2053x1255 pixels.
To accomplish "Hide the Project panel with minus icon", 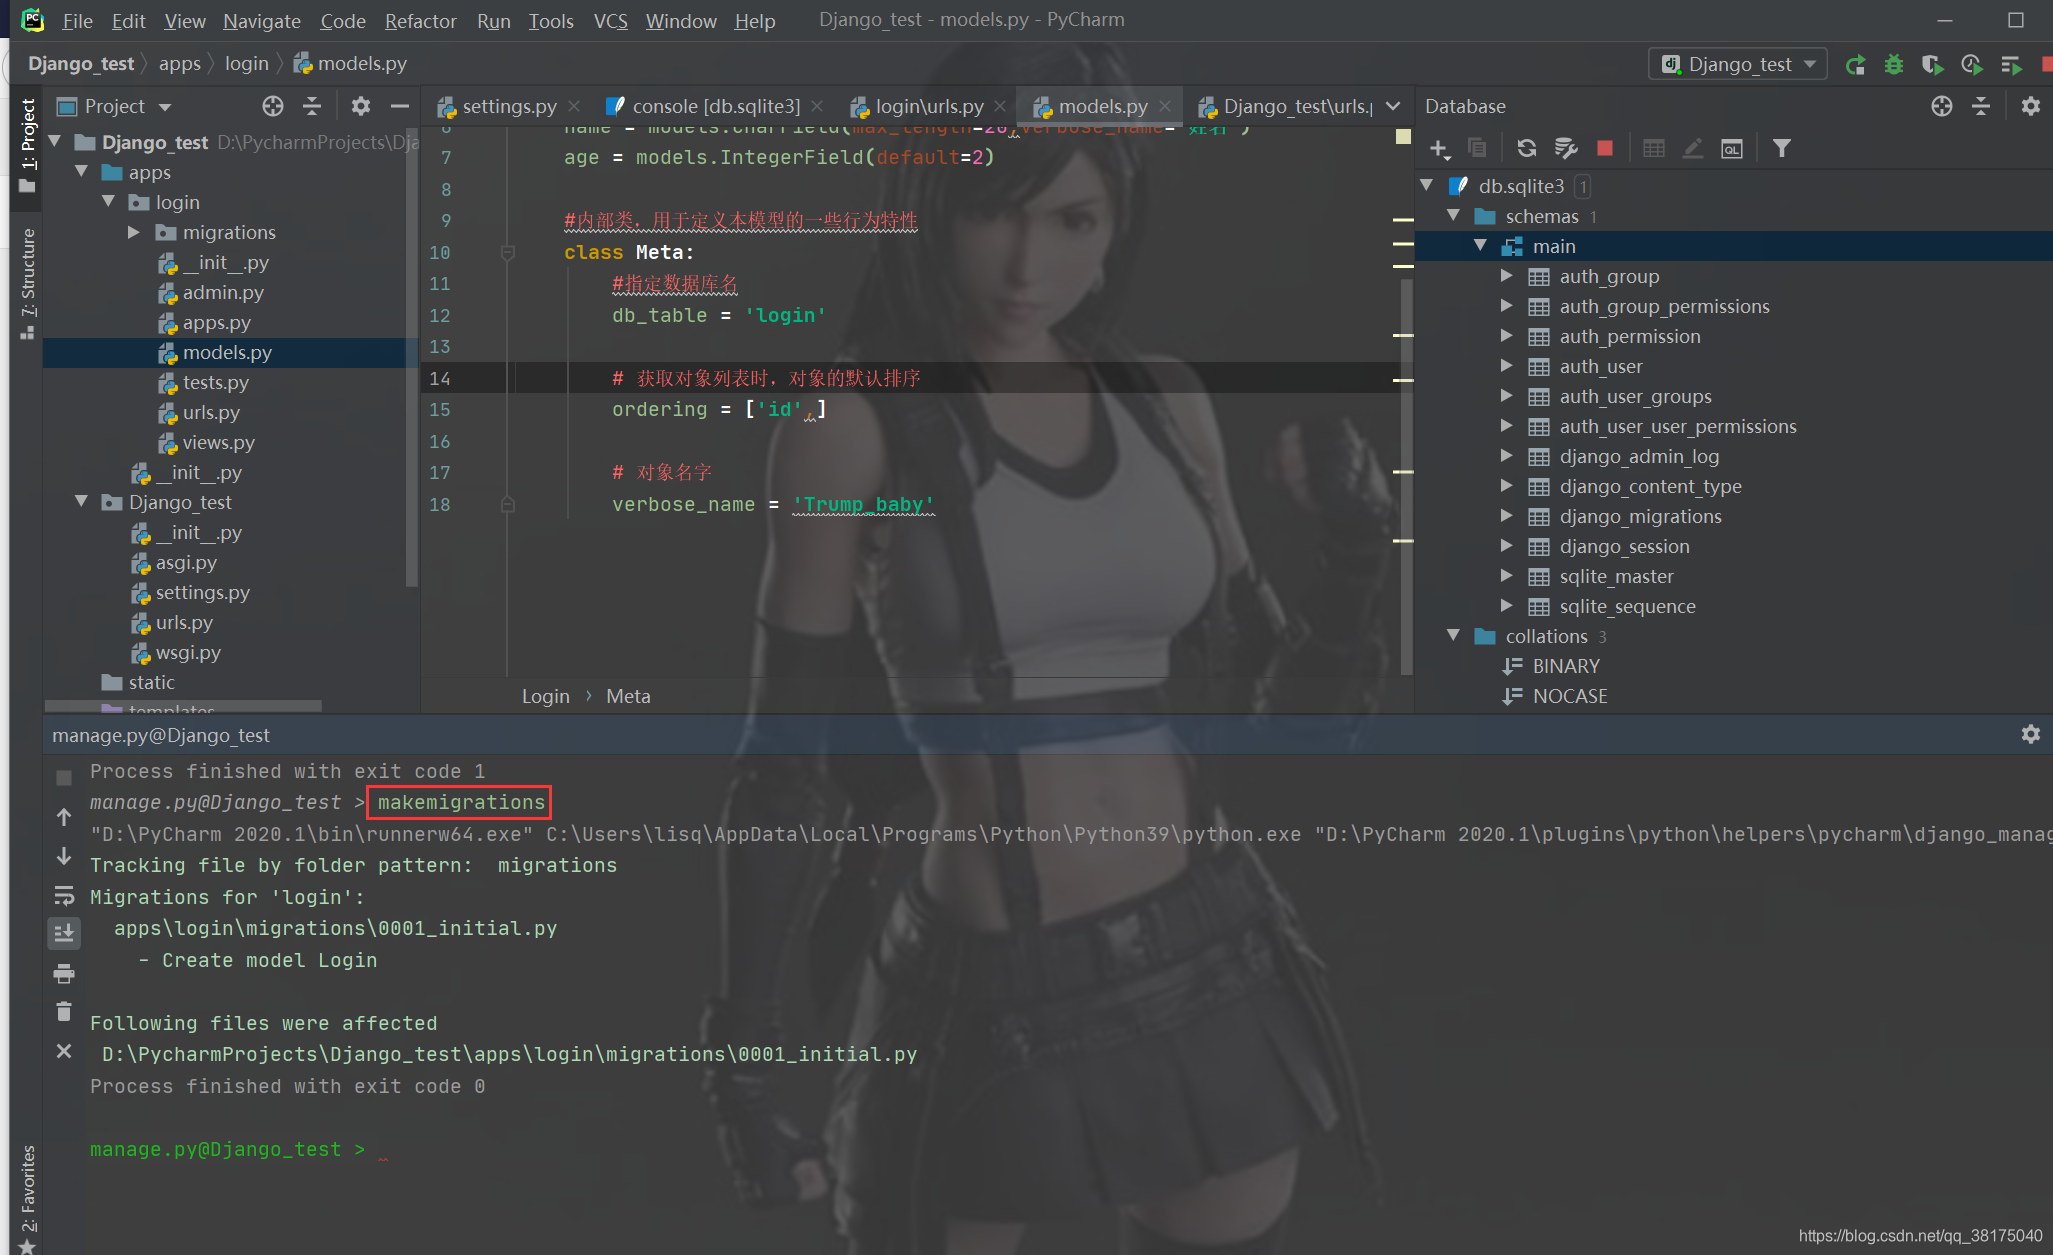I will pos(399,106).
